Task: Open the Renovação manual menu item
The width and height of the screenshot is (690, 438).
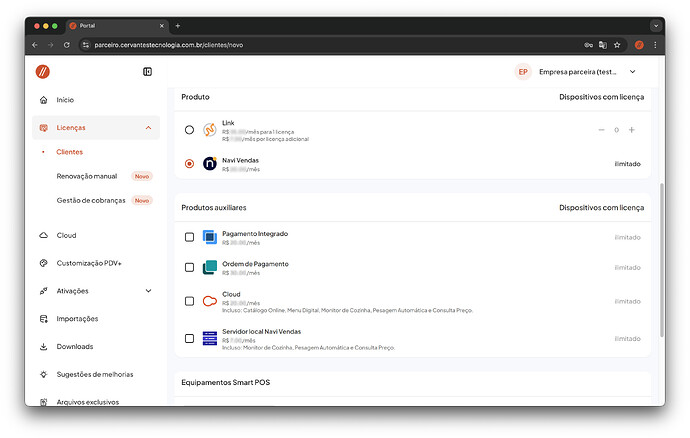Action: click(x=87, y=176)
